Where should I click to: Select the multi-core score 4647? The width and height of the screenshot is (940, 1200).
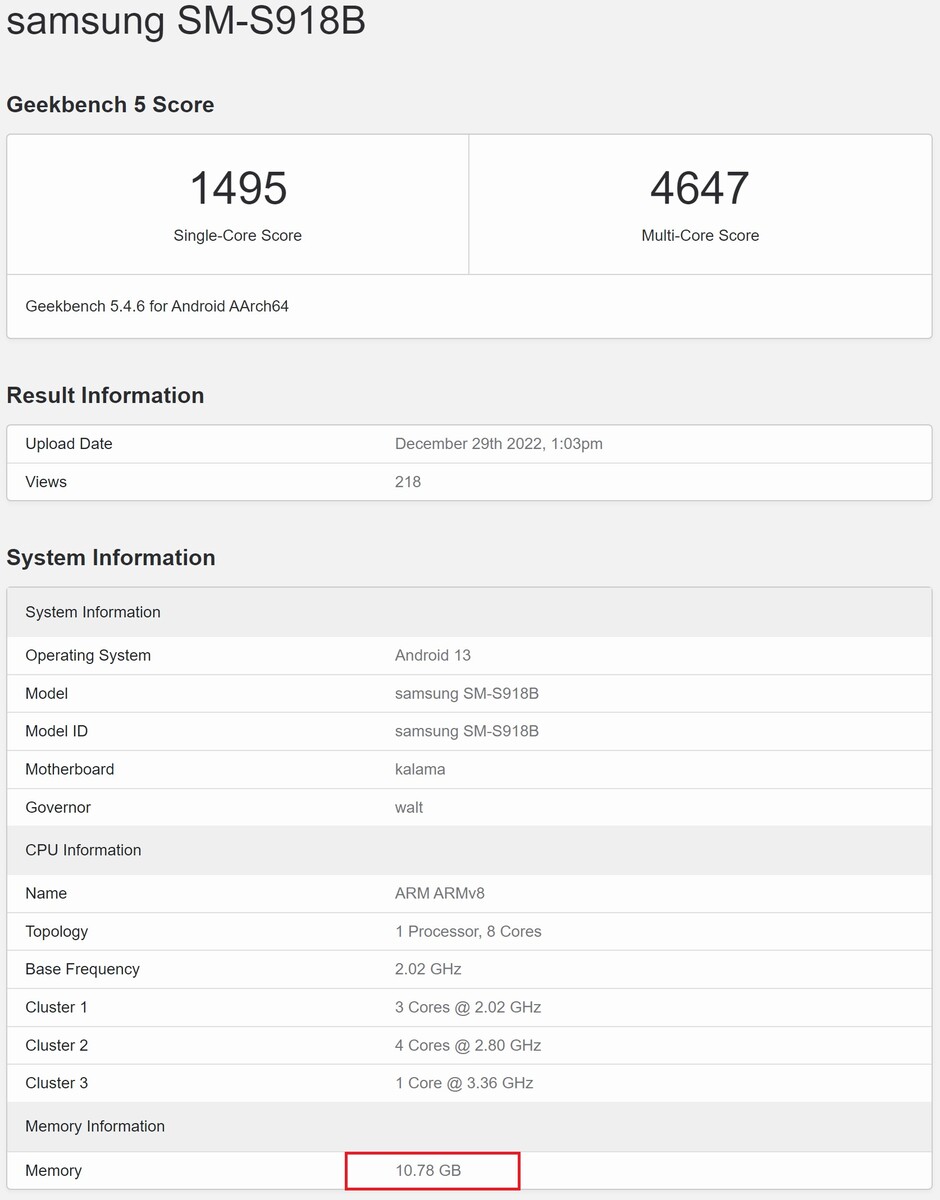(x=699, y=188)
